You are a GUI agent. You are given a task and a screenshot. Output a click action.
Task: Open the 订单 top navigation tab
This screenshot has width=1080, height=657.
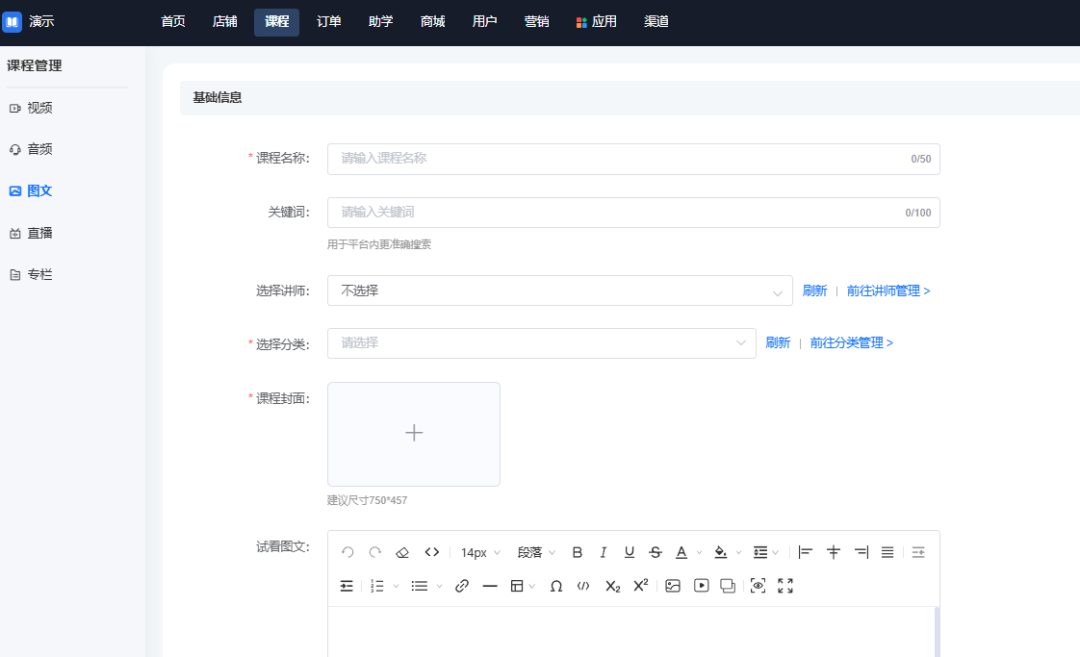pos(329,22)
